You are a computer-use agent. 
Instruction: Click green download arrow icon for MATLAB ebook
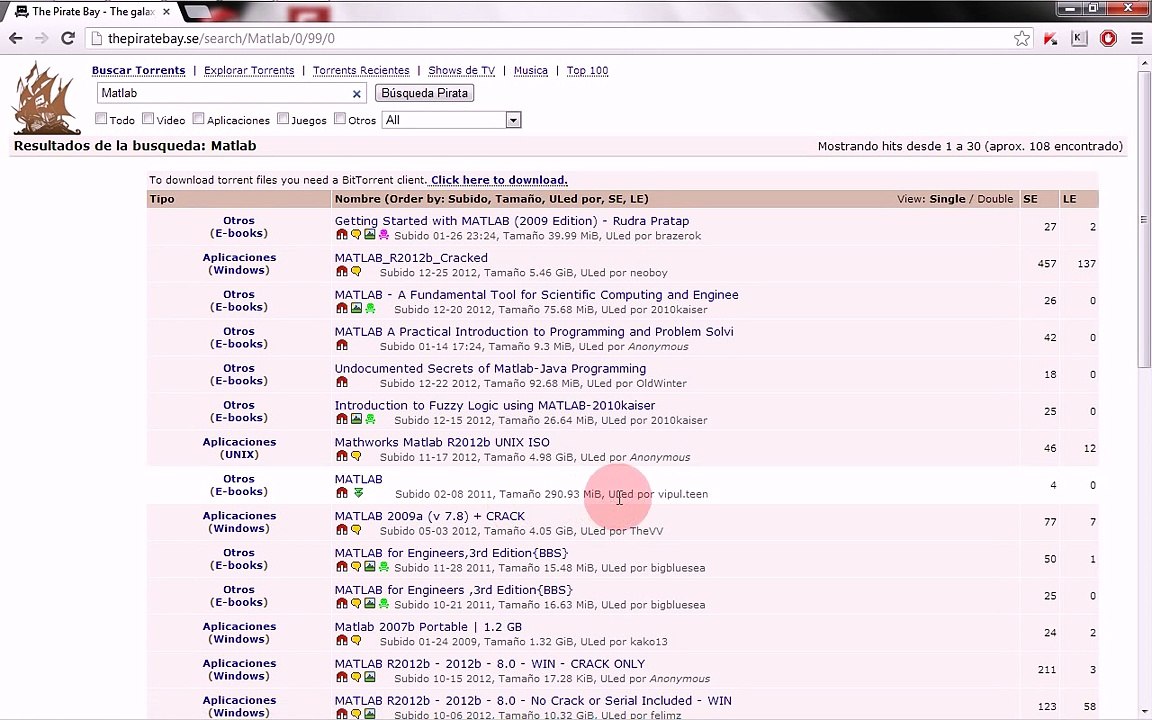[x=359, y=492]
